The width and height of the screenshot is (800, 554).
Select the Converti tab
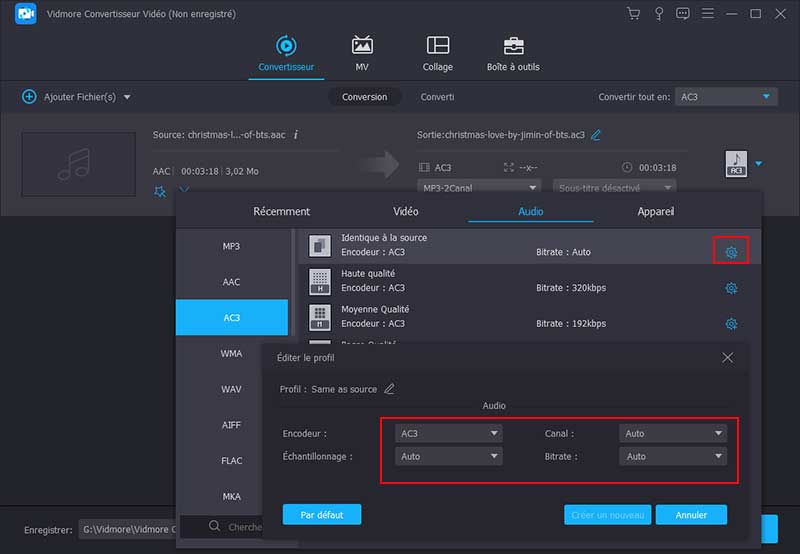pyautogui.click(x=437, y=97)
